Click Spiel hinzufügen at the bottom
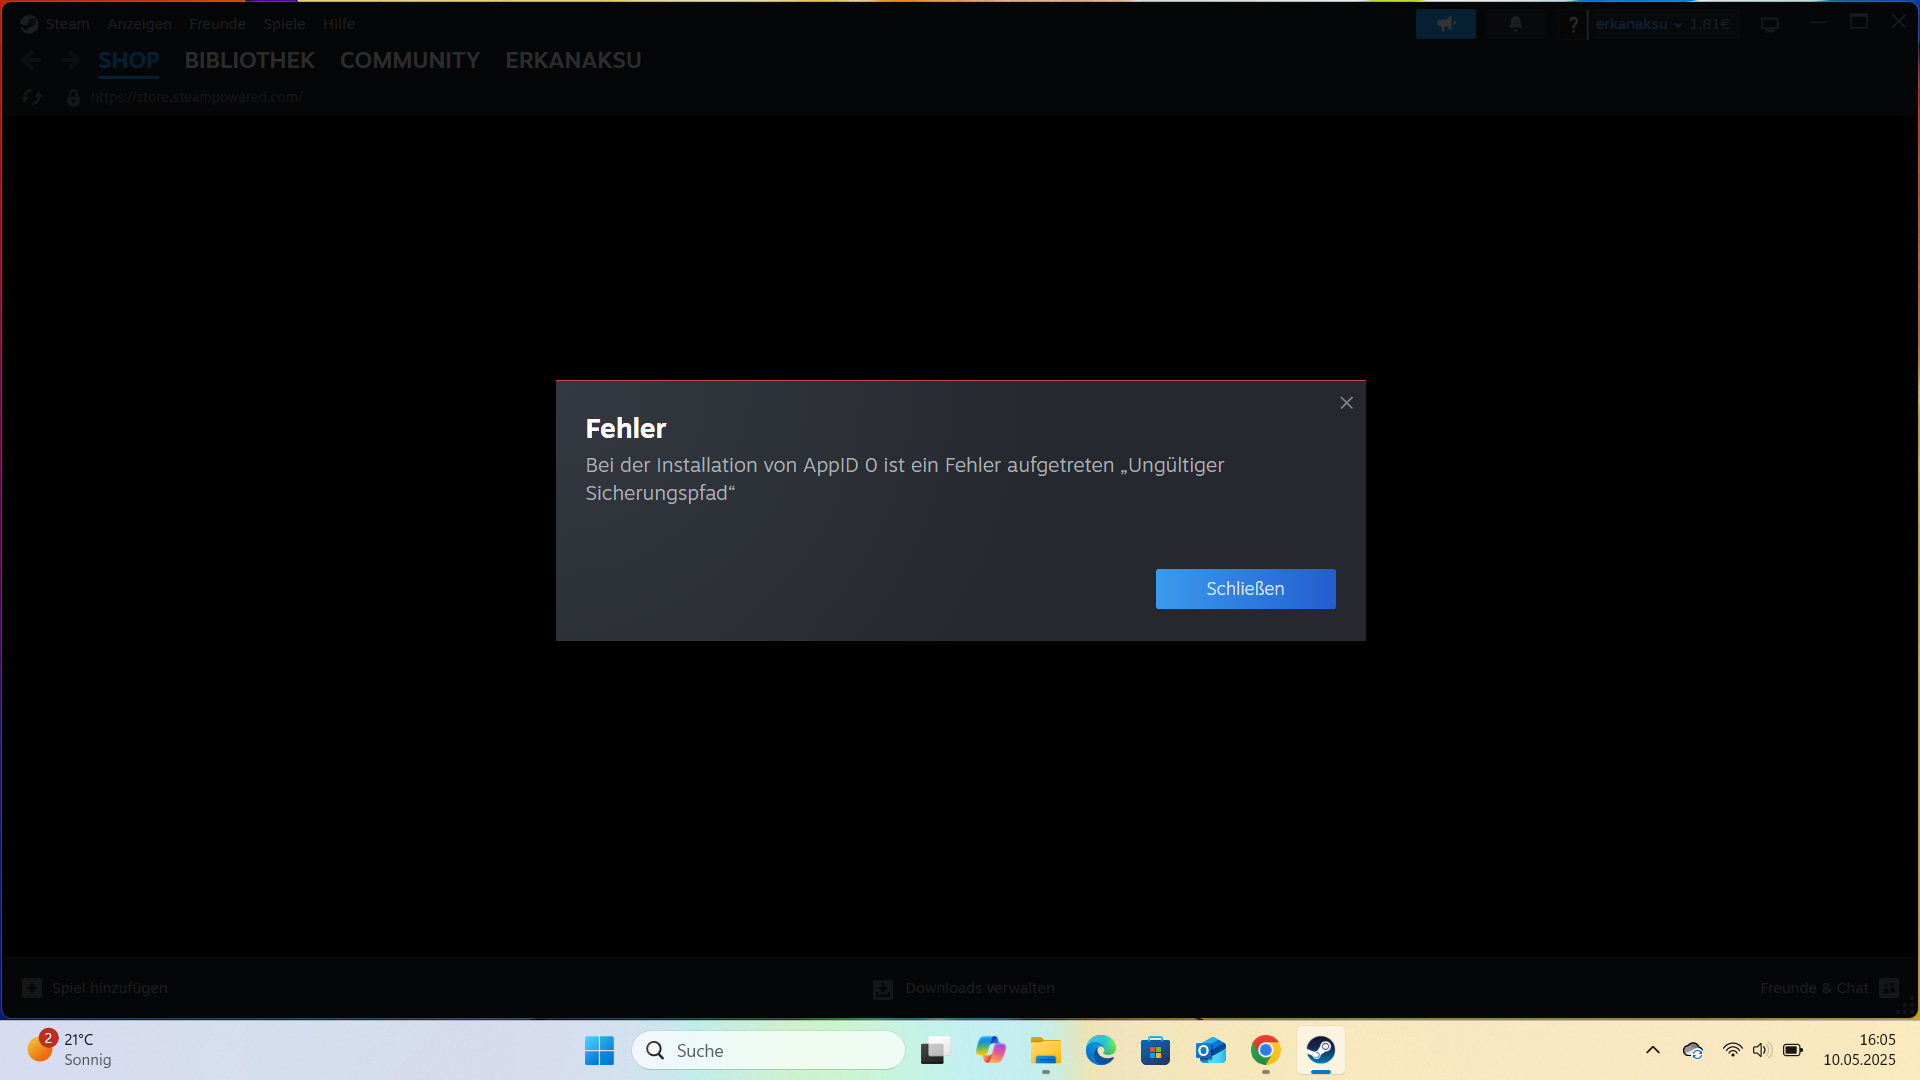This screenshot has width=1920, height=1080. click(x=109, y=987)
